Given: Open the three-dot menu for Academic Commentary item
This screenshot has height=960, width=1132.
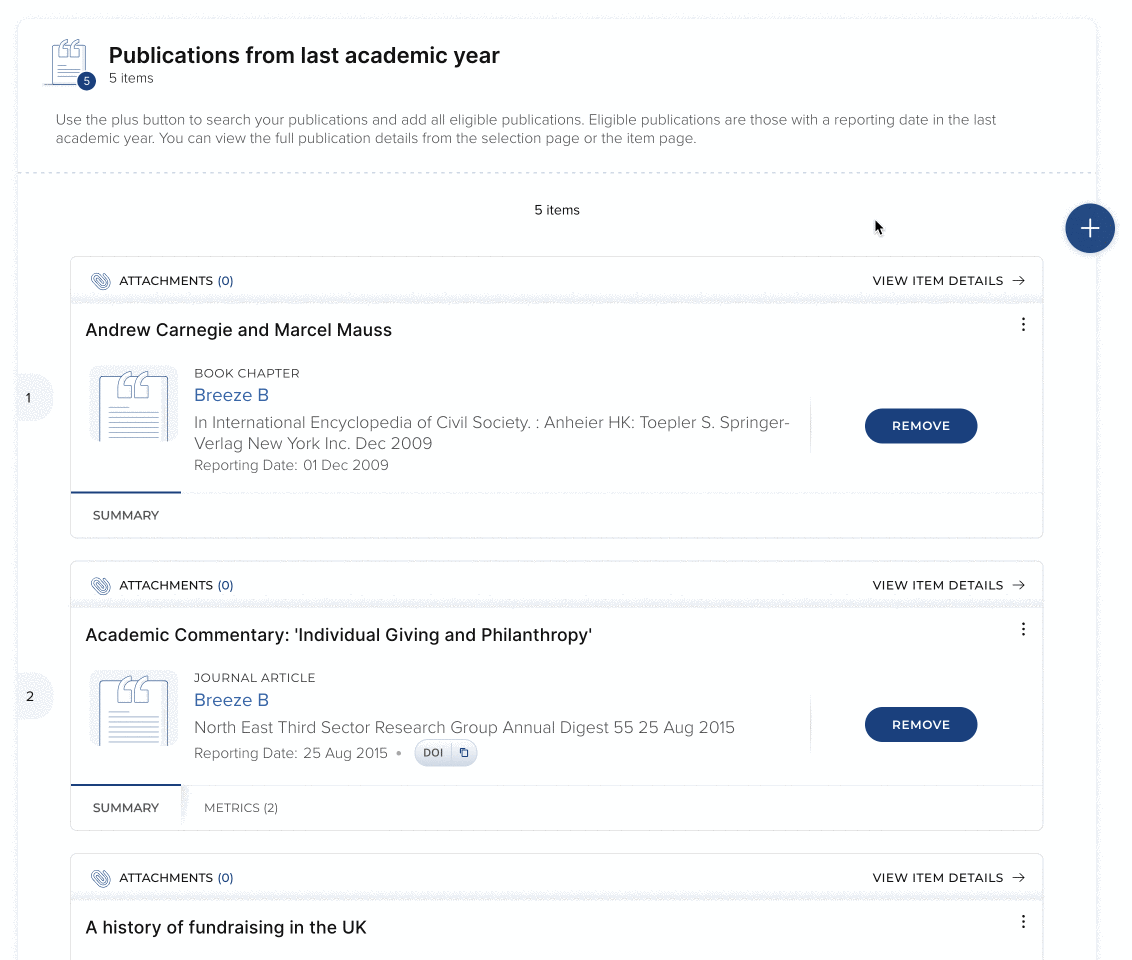Looking at the screenshot, I should click(x=1023, y=629).
